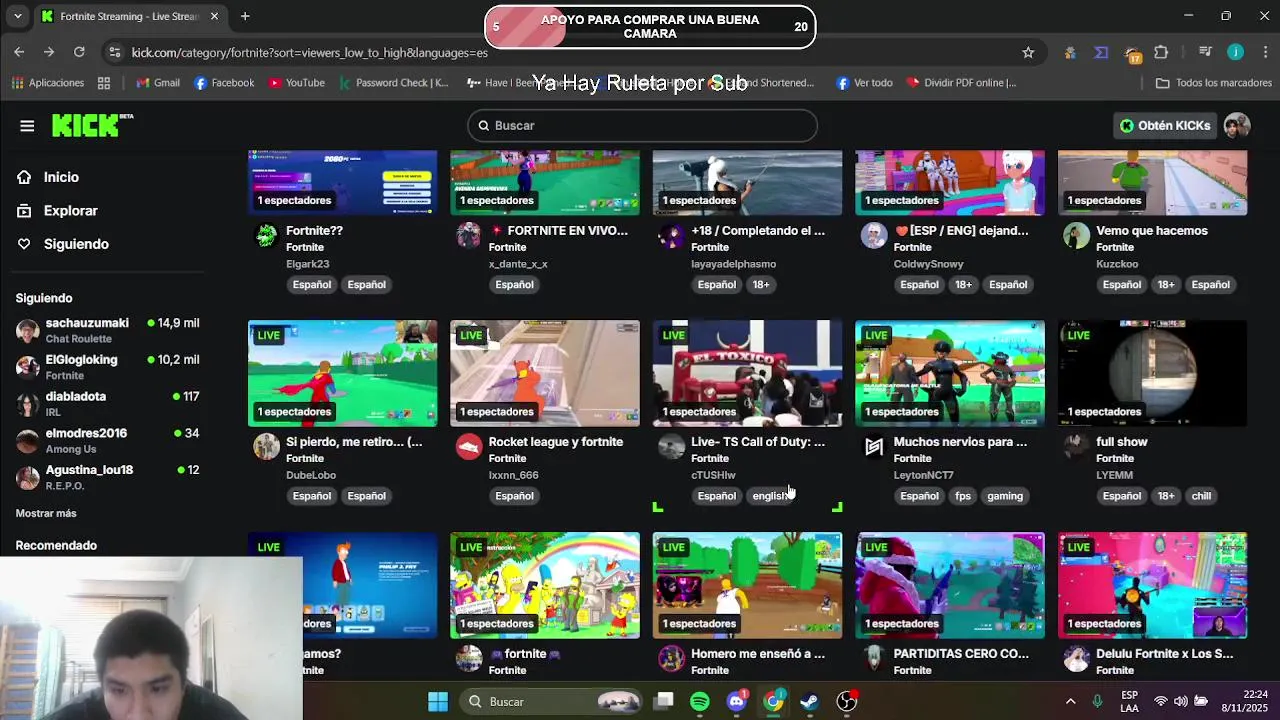Image resolution: width=1280 pixels, height=720 pixels.
Task: Open 'Delulu Fortnite x Los S...' stream title
Action: point(1164,654)
